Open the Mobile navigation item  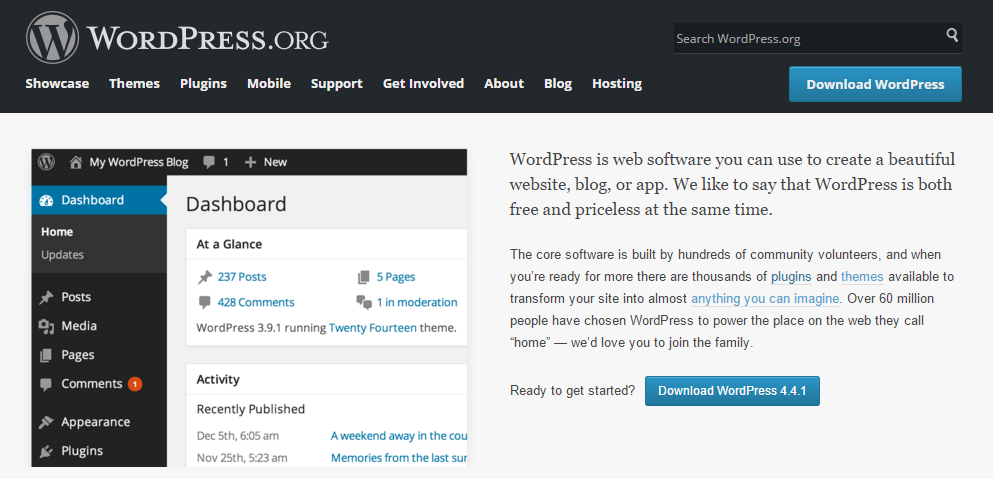(269, 84)
